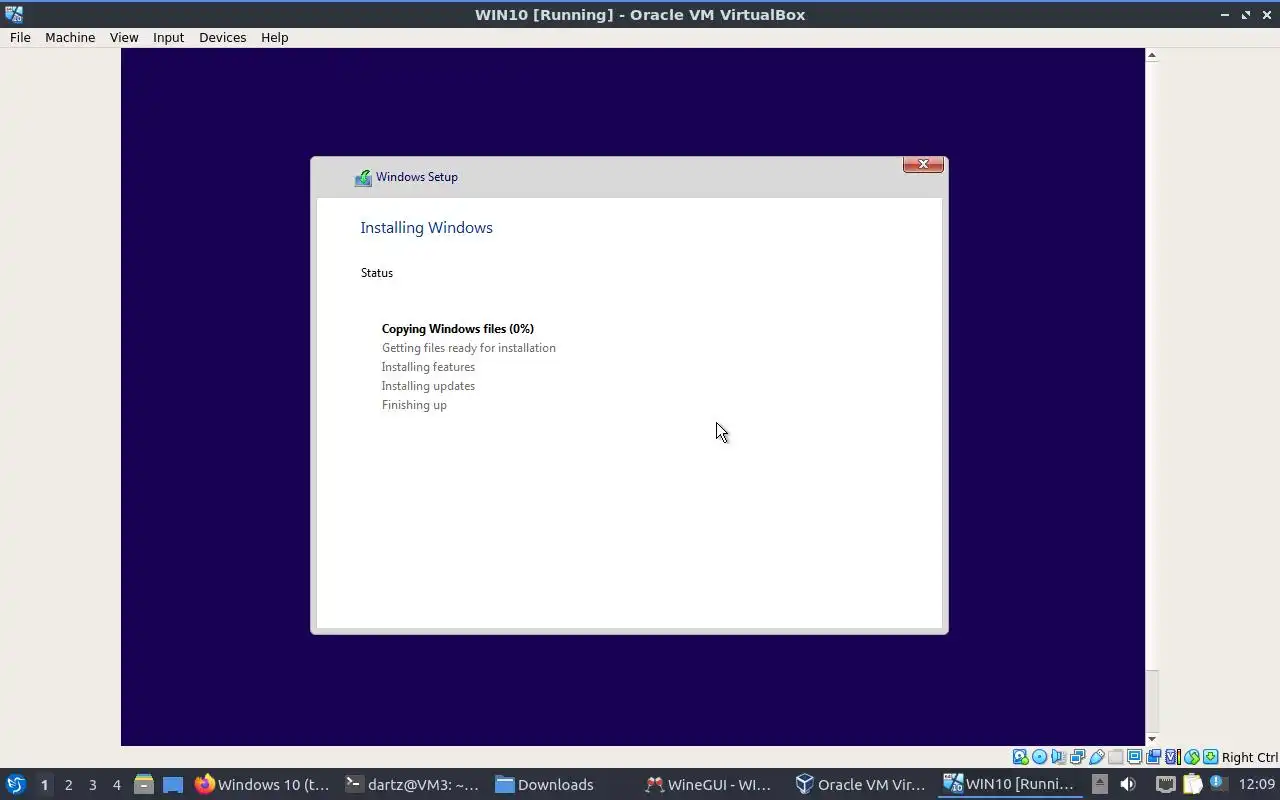Viewport: 1280px width, 800px height.
Task: Click the 'Finishing up' status line
Action: click(x=414, y=405)
